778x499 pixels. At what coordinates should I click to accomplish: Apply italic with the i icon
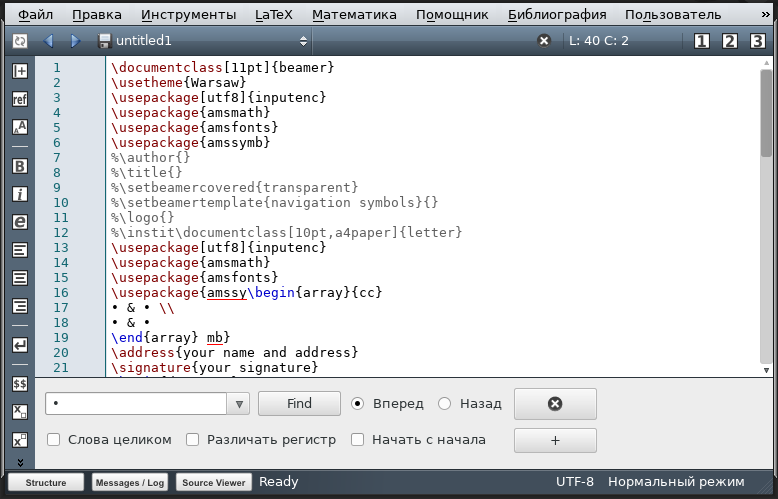(20, 194)
